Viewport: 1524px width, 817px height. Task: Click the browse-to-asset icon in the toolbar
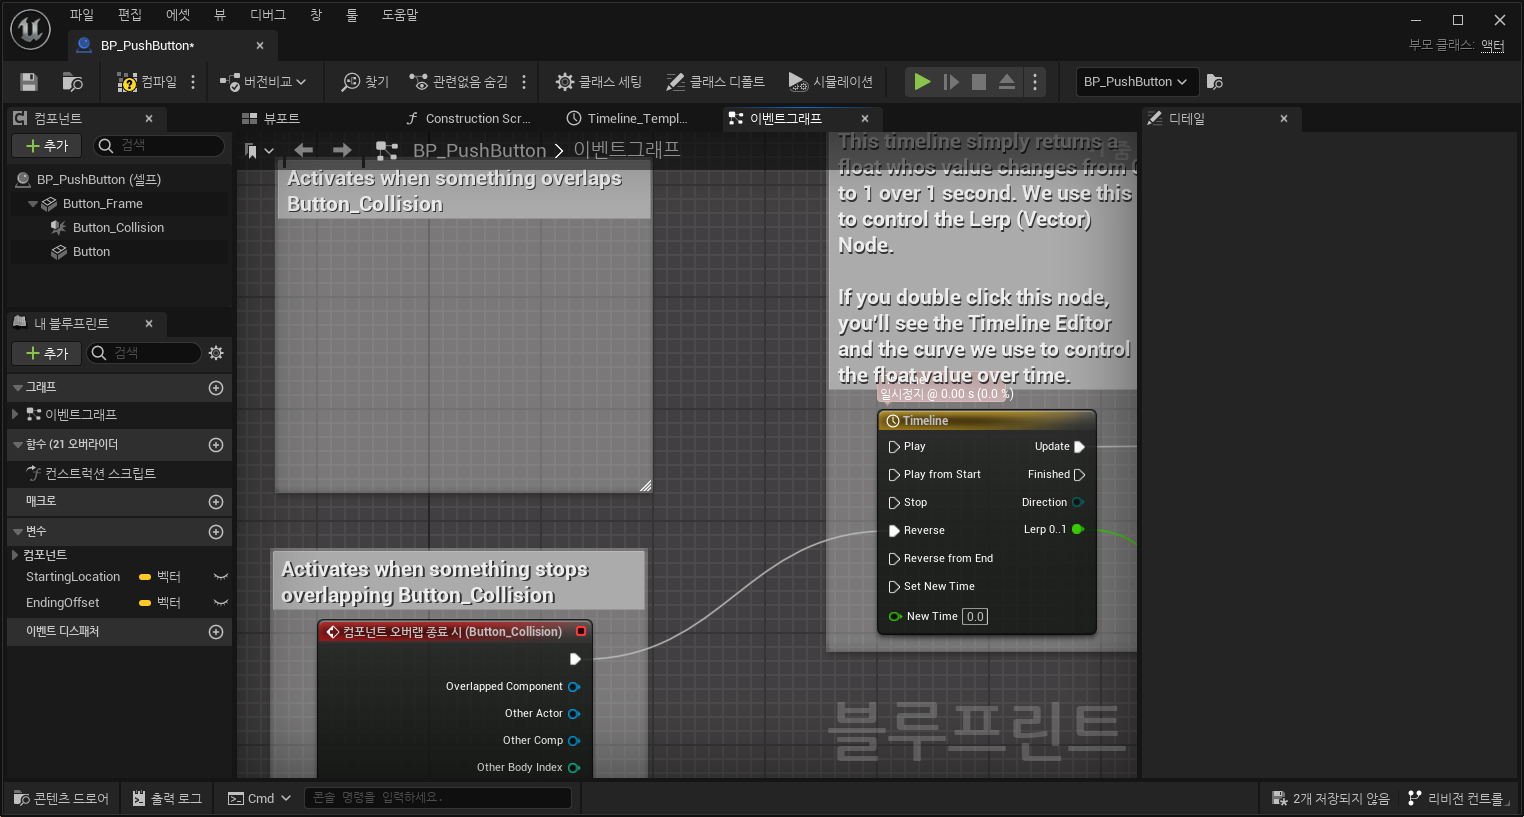(72, 82)
